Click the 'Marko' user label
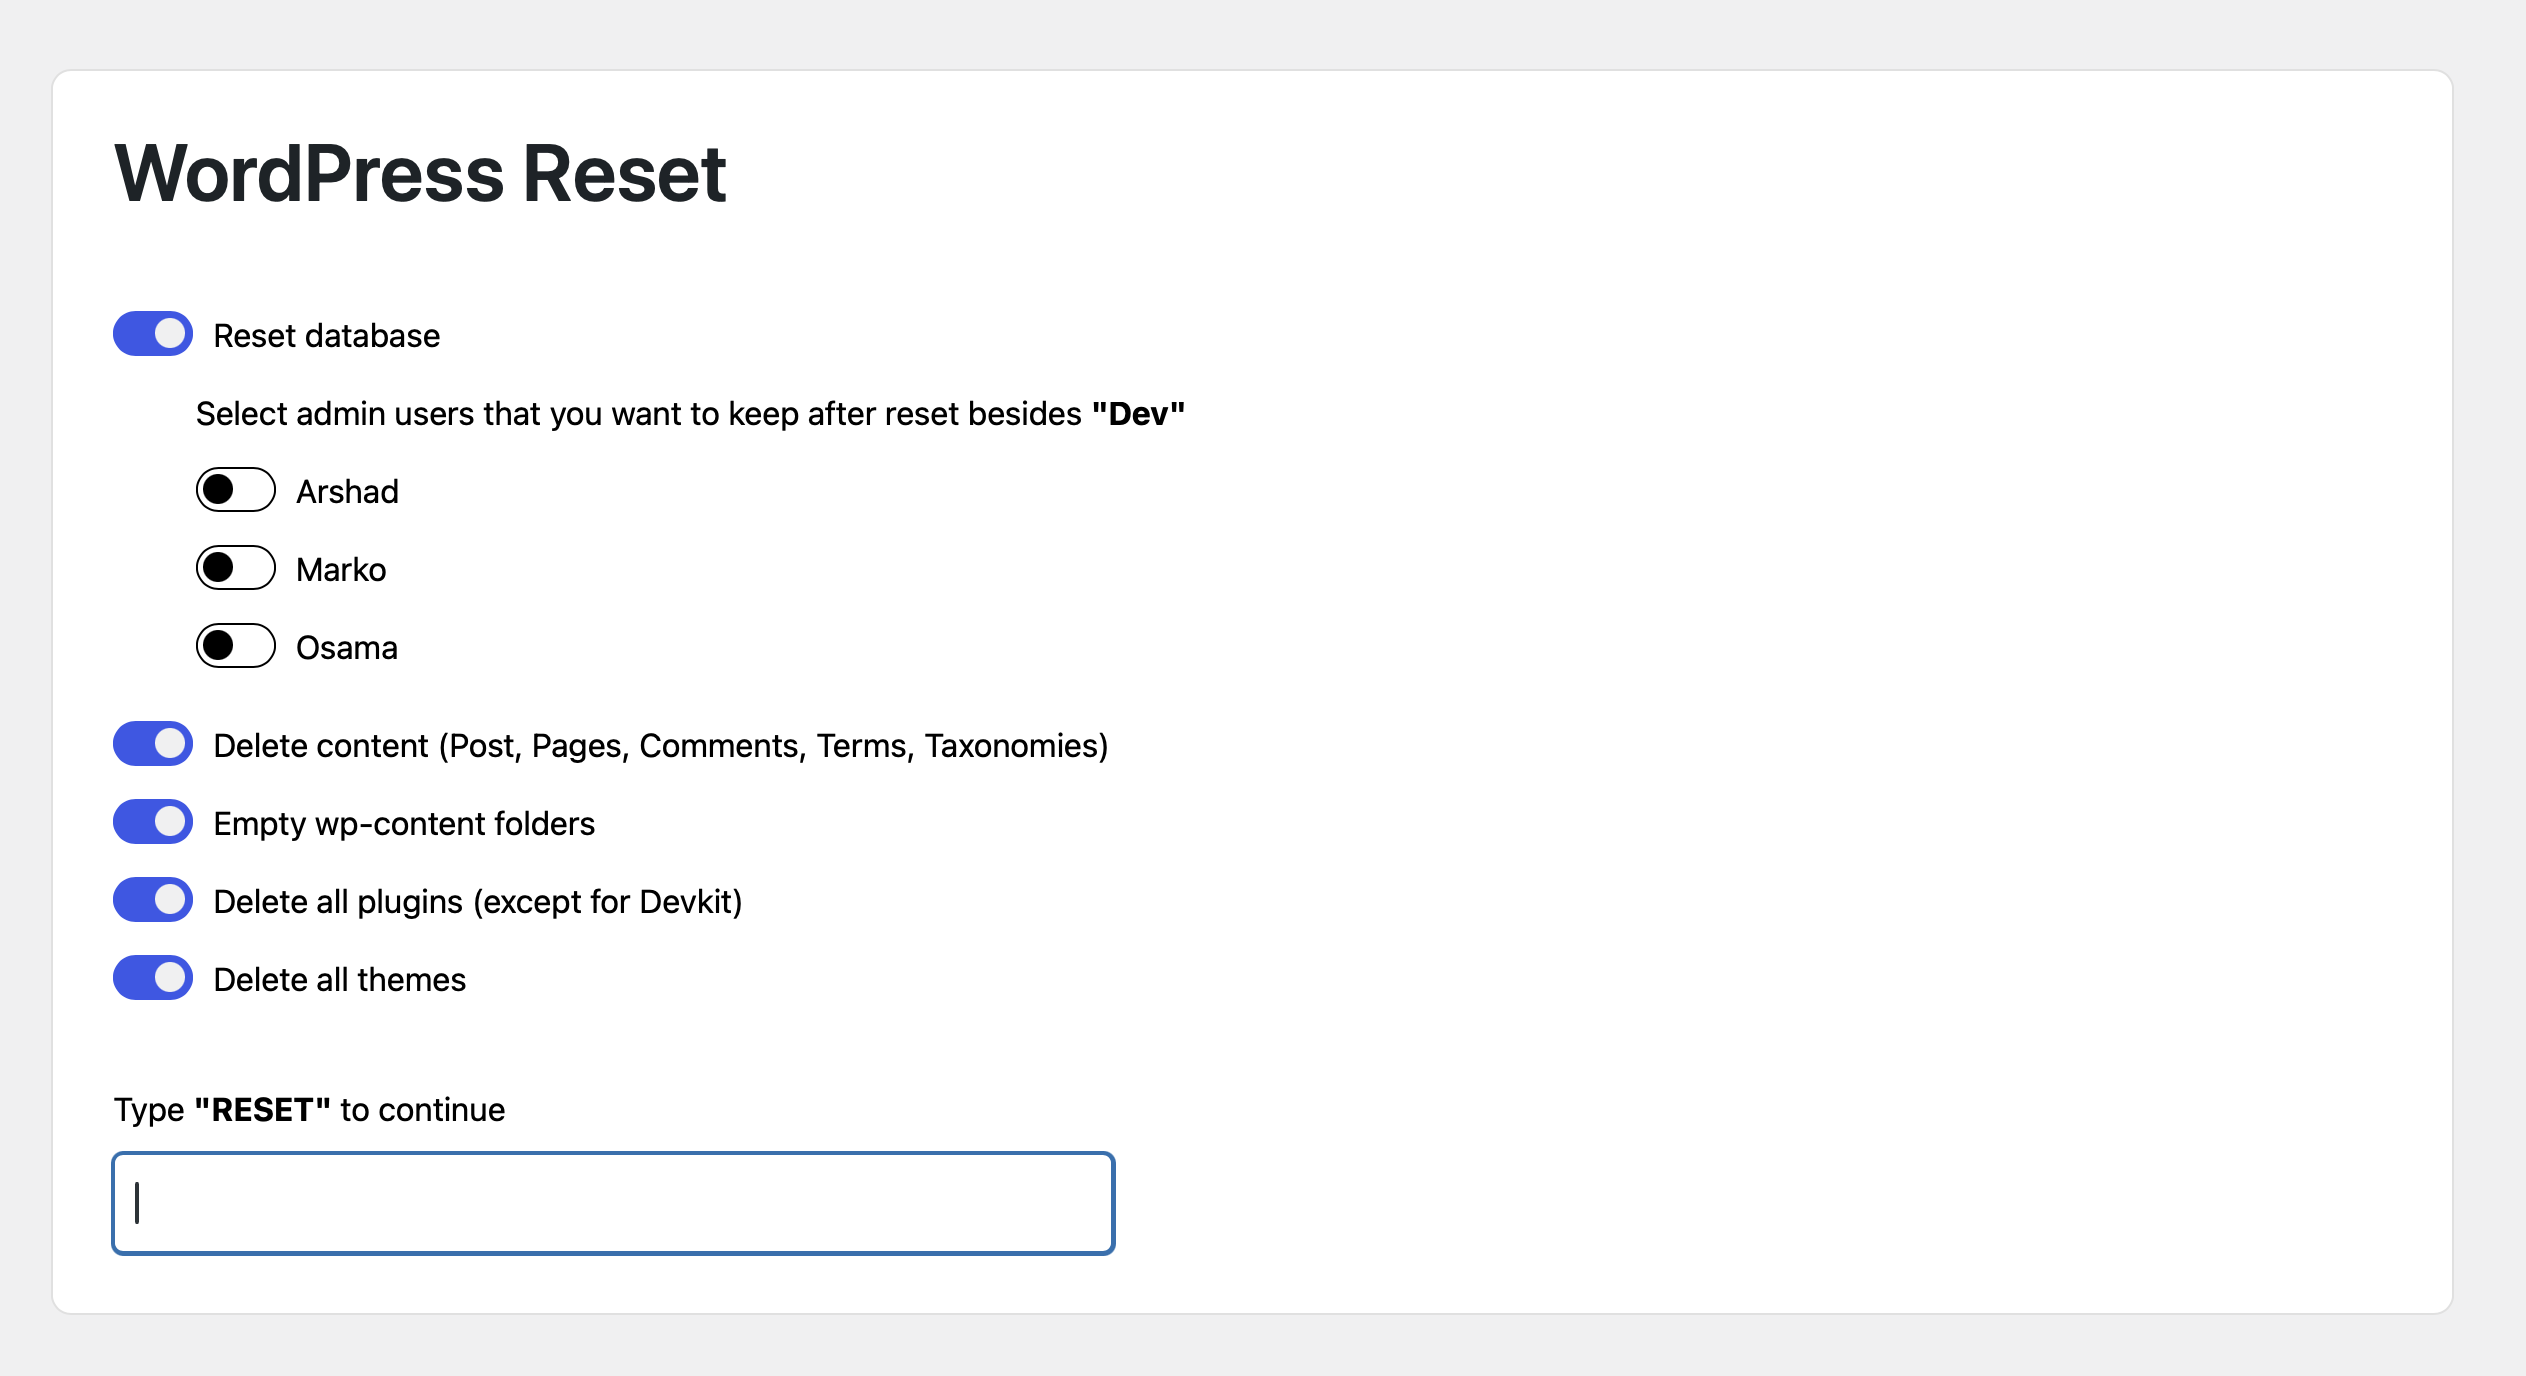Screen dimensions: 2526x1376 coord(341,570)
